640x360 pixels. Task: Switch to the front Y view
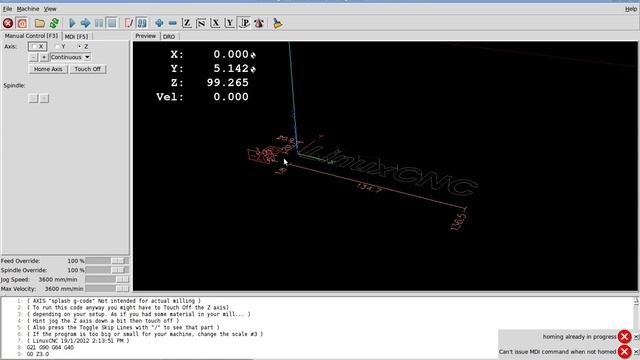coord(229,23)
